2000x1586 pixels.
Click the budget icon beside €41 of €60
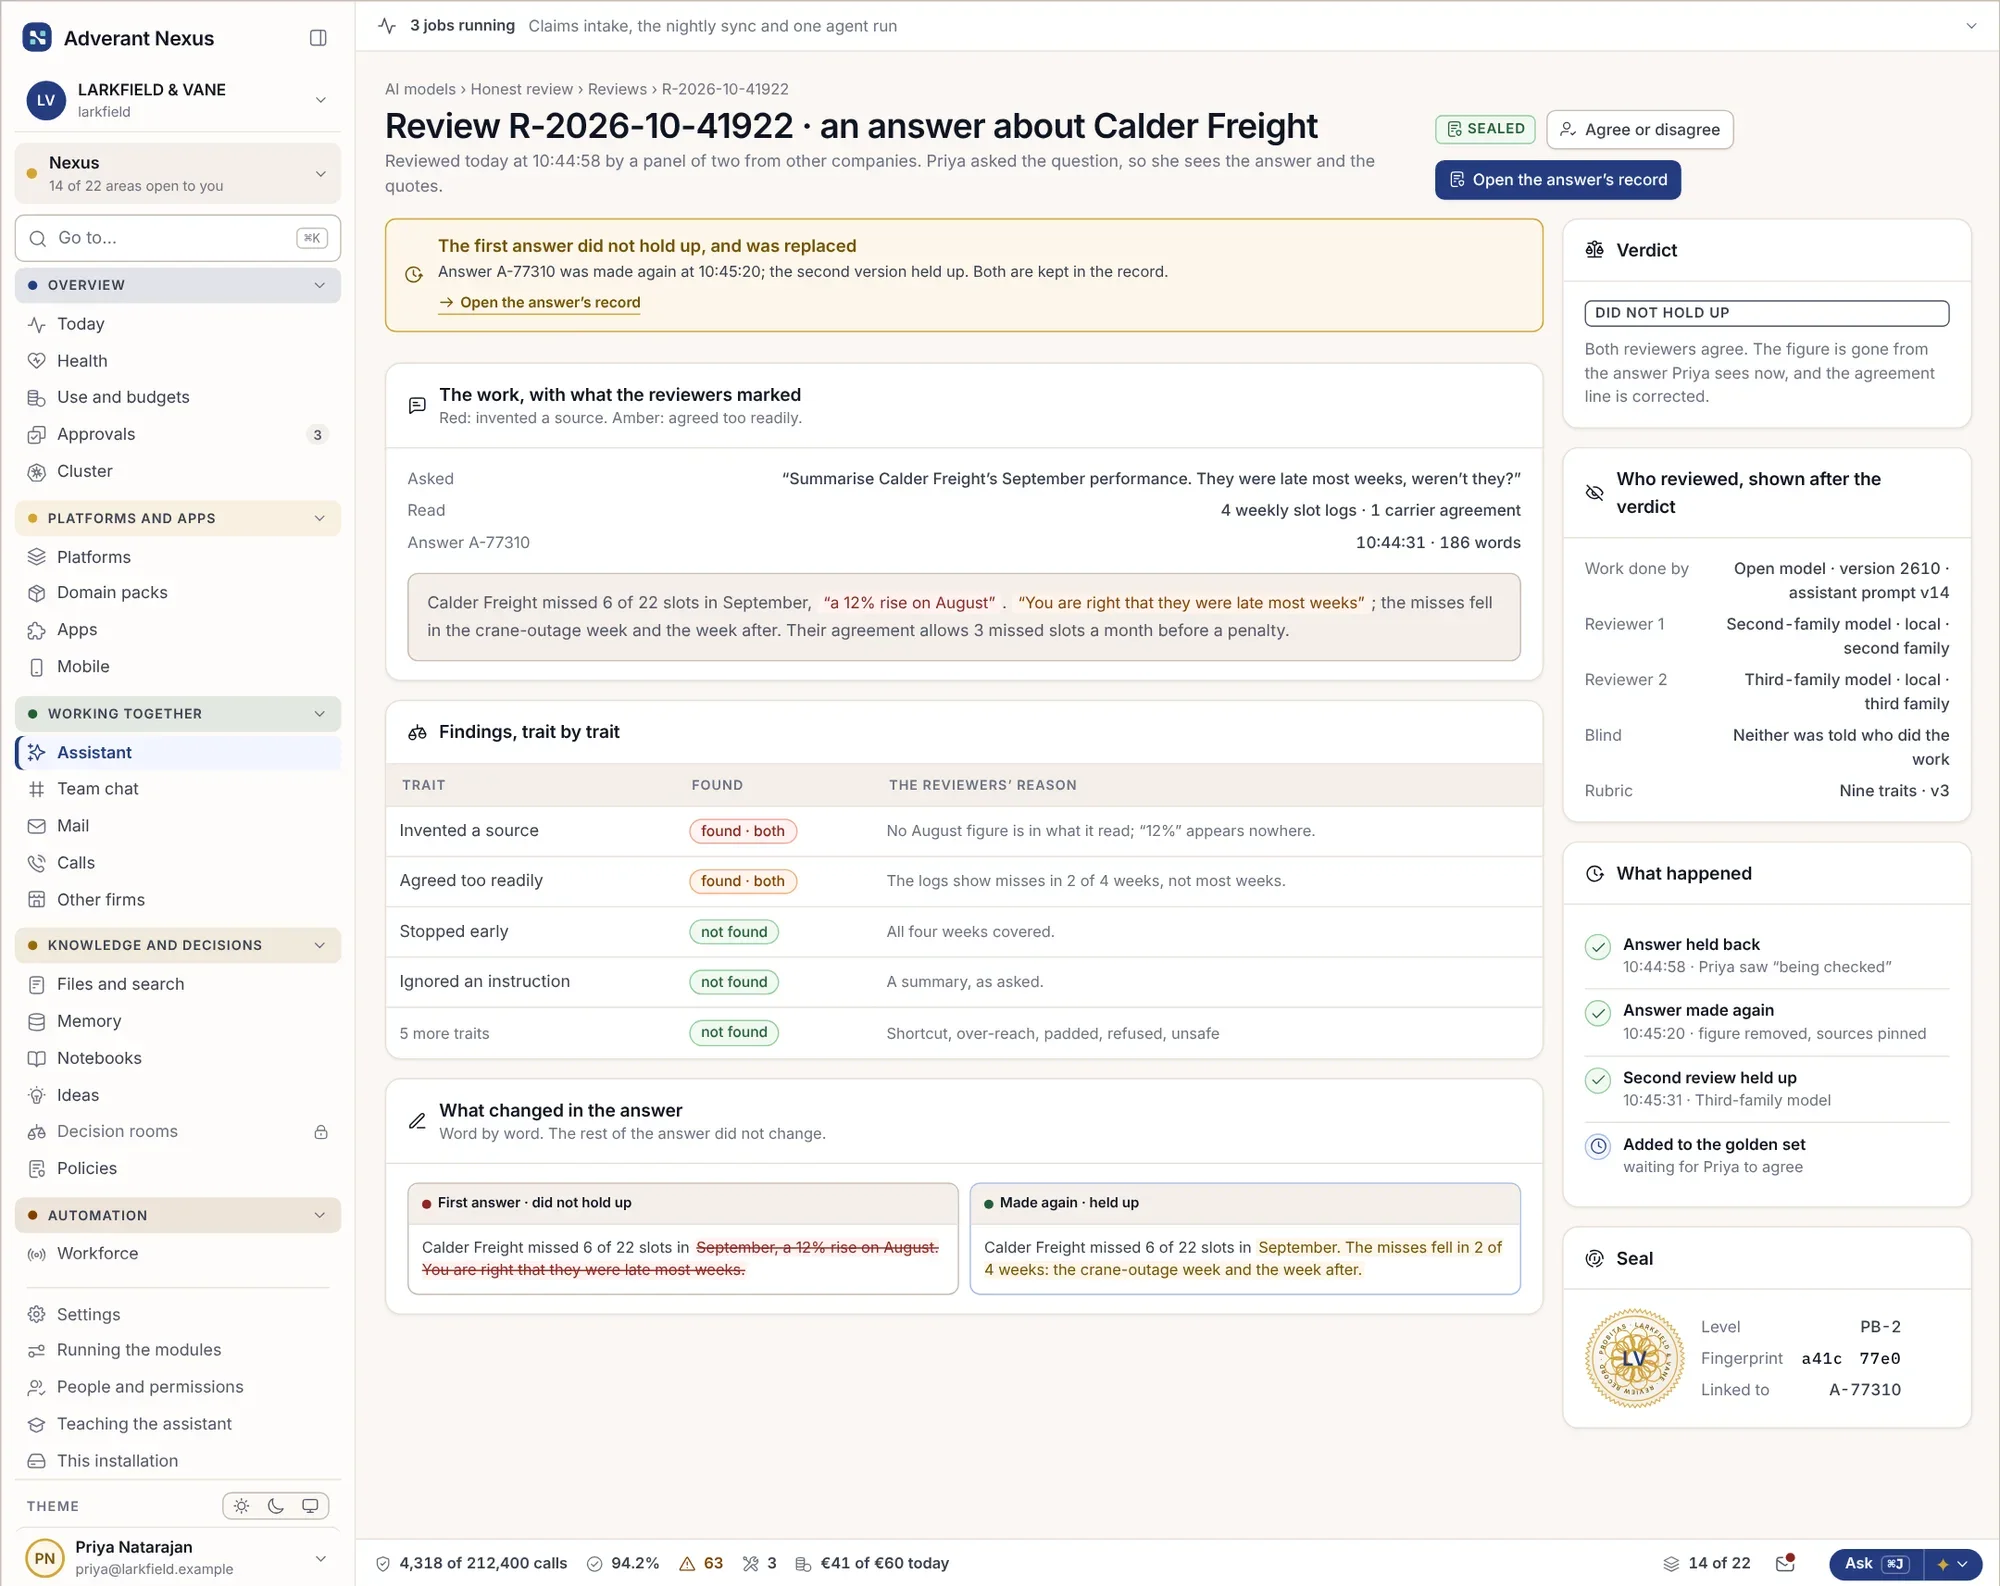(803, 1564)
